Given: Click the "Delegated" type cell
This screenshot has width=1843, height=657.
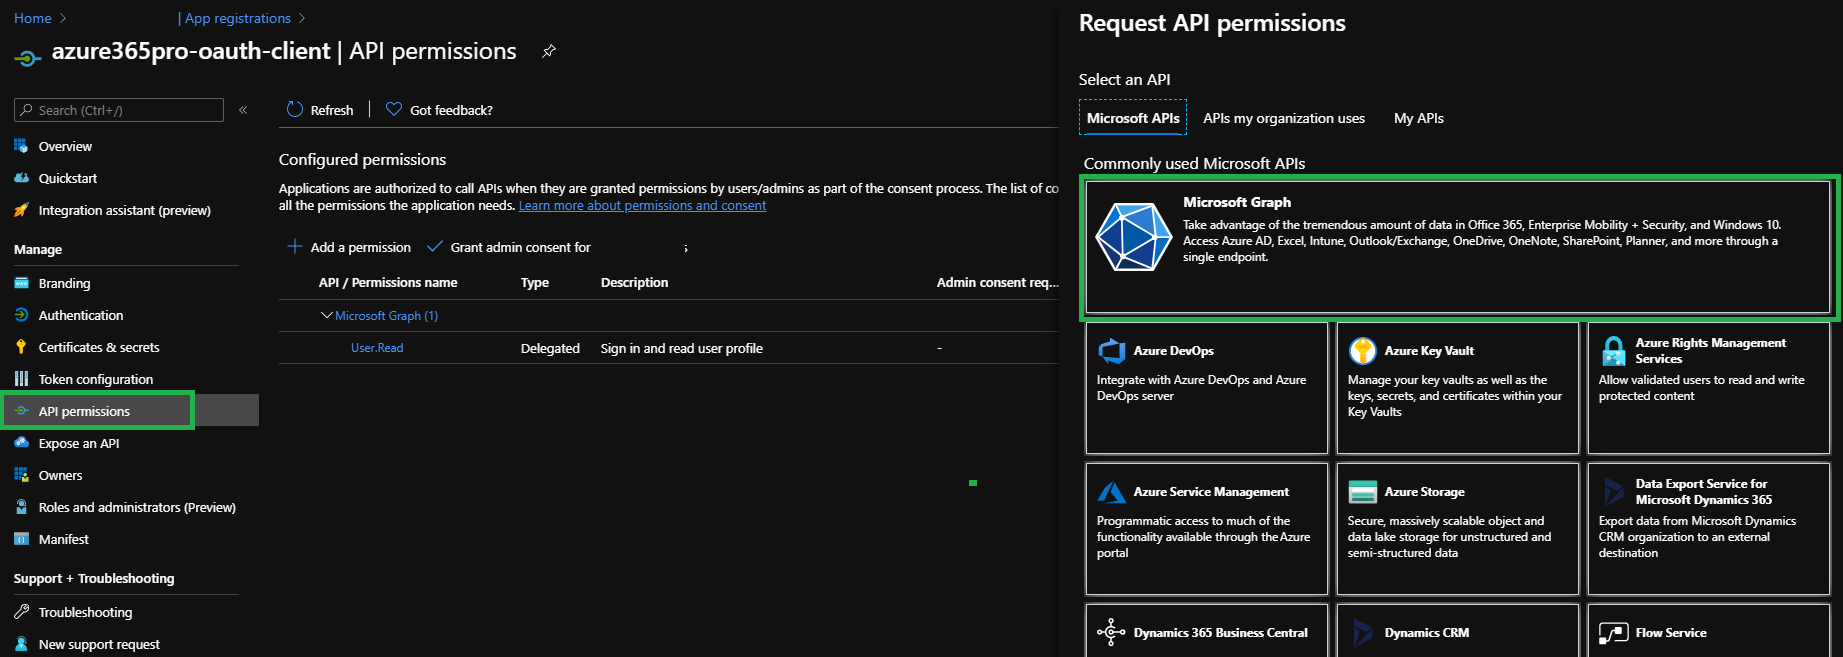Looking at the screenshot, I should coord(550,348).
